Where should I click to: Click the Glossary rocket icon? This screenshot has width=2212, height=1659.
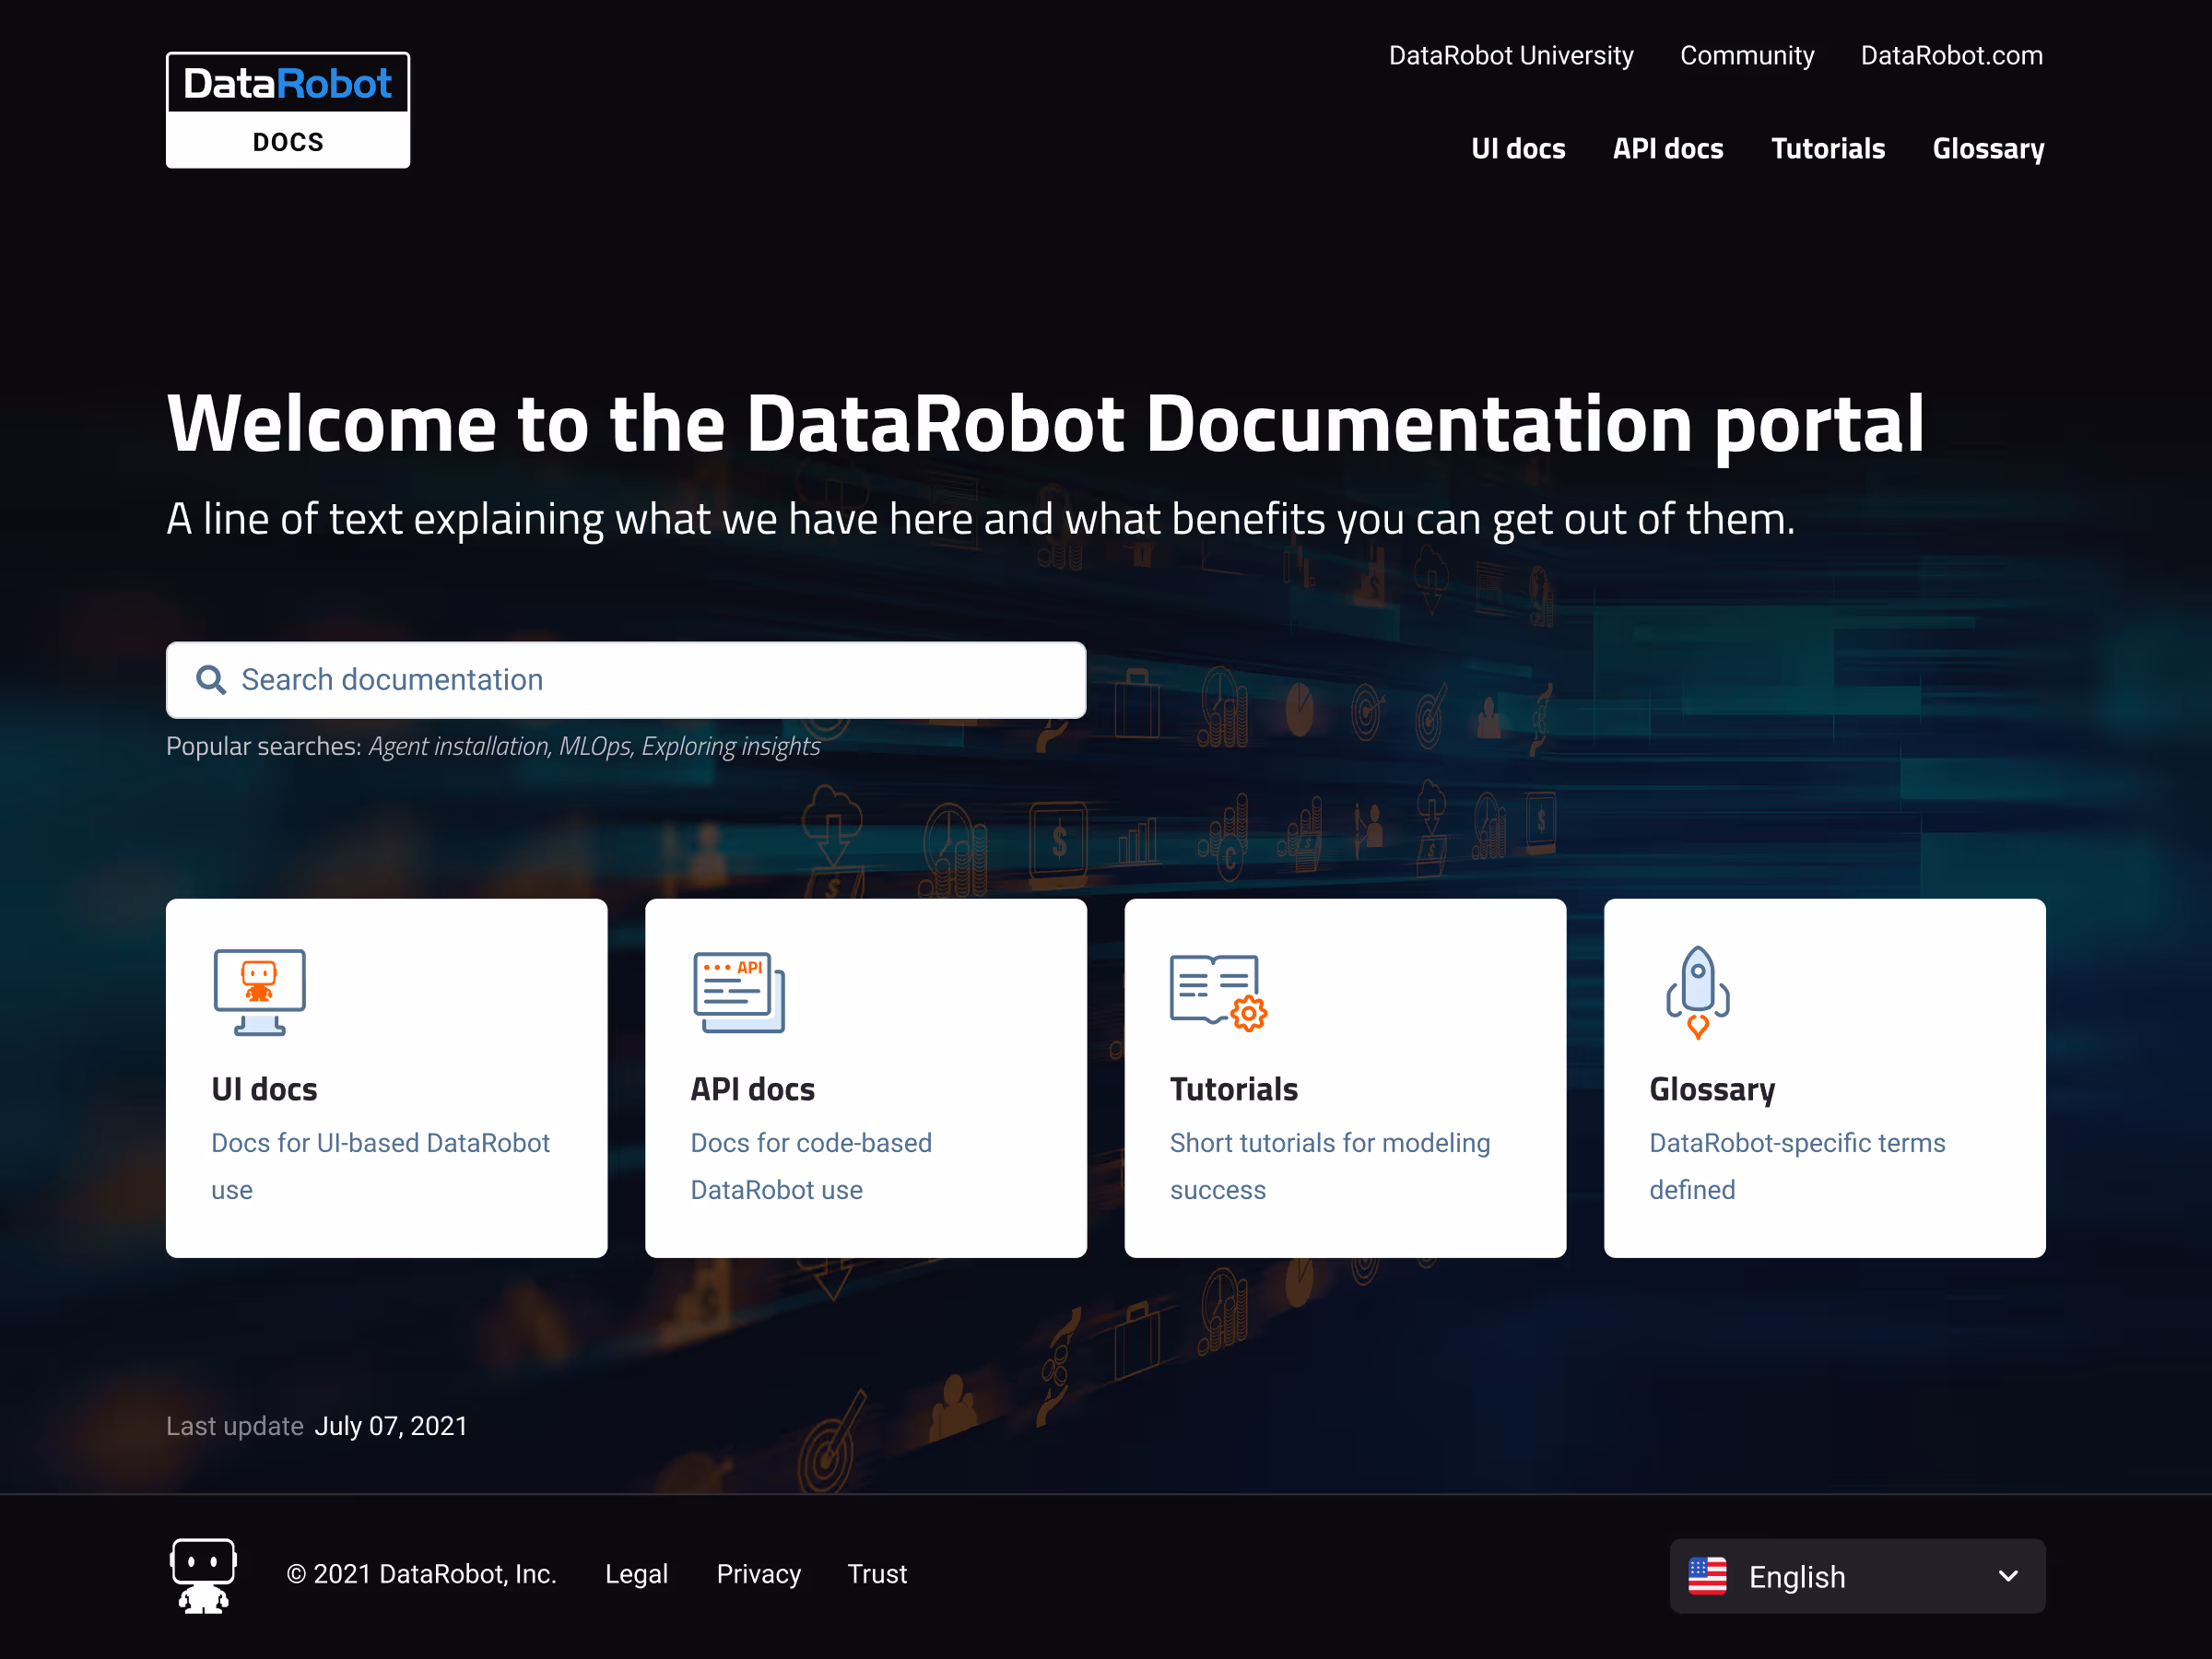click(1697, 992)
